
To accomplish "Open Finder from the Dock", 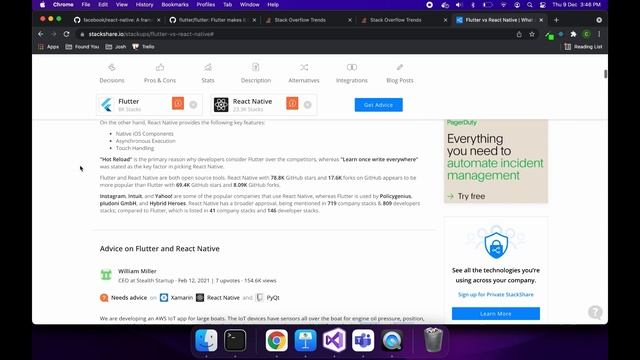I will (206, 340).
